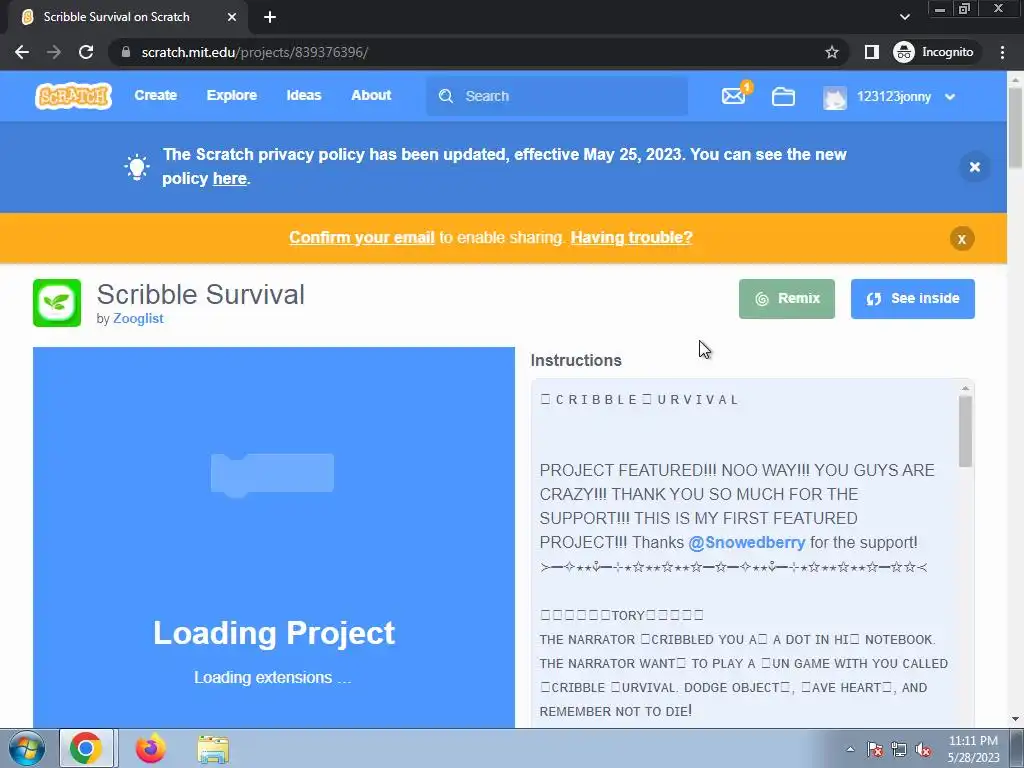Focus the Scratch Search field

click(557, 96)
